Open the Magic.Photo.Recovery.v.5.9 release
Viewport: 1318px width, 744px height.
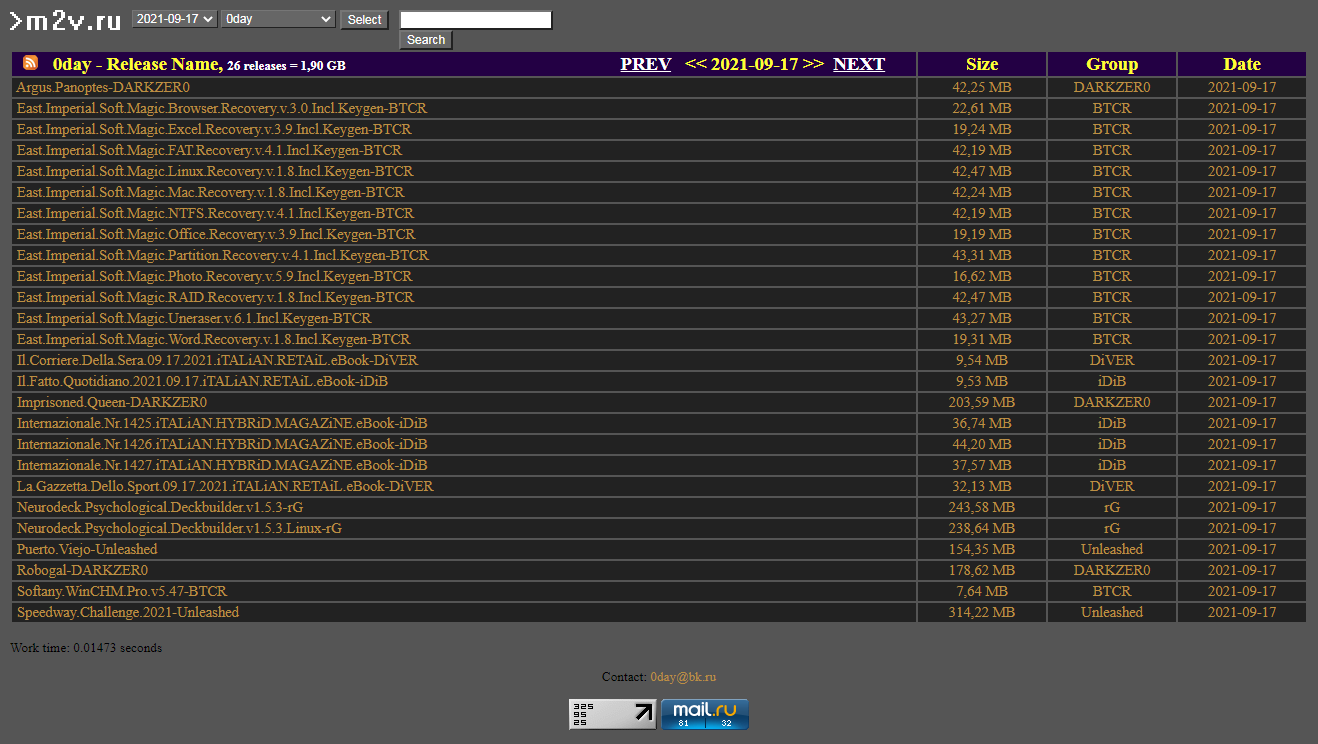pyautogui.click(x=214, y=276)
